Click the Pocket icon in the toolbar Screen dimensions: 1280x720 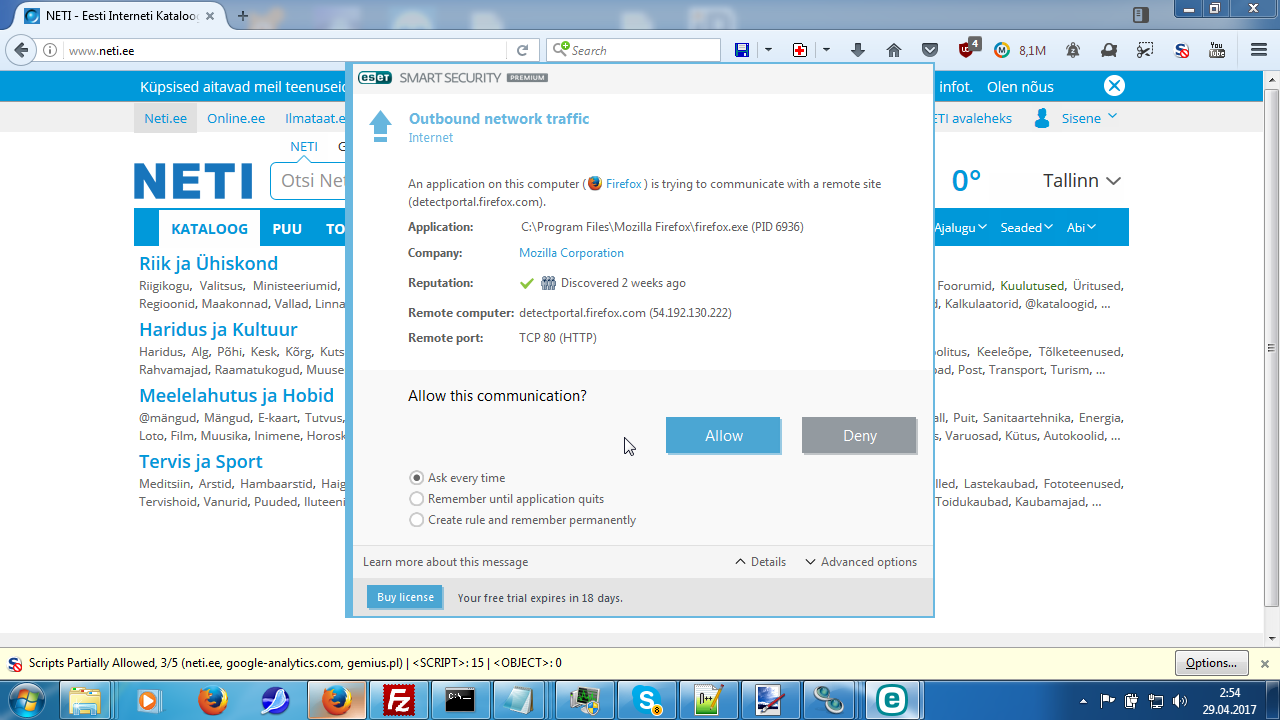(x=930, y=50)
